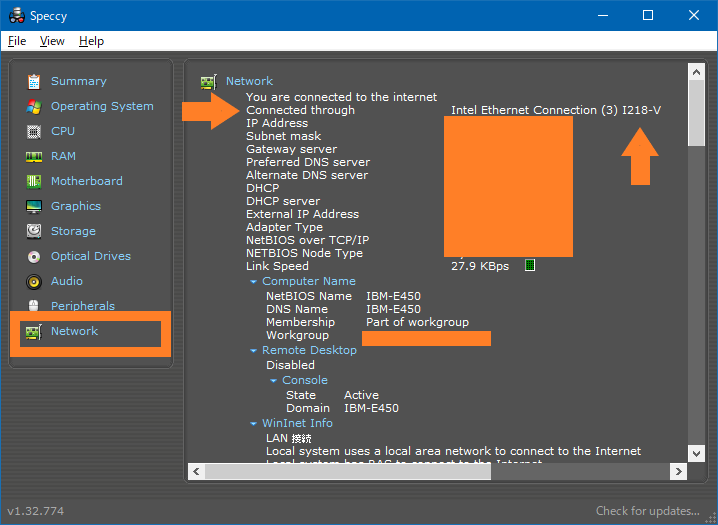Image resolution: width=718 pixels, height=525 pixels.
Task: Click the NetBIOS Name row label
Action: (x=309, y=296)
